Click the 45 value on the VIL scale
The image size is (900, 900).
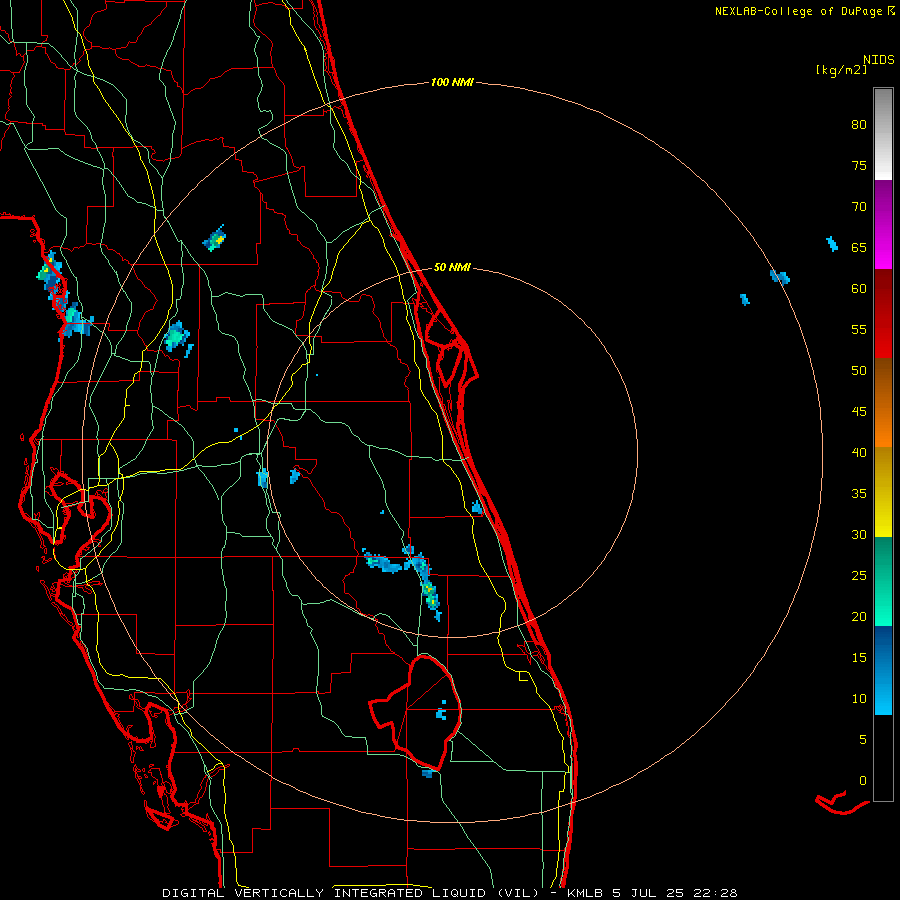tap(859, 412)
